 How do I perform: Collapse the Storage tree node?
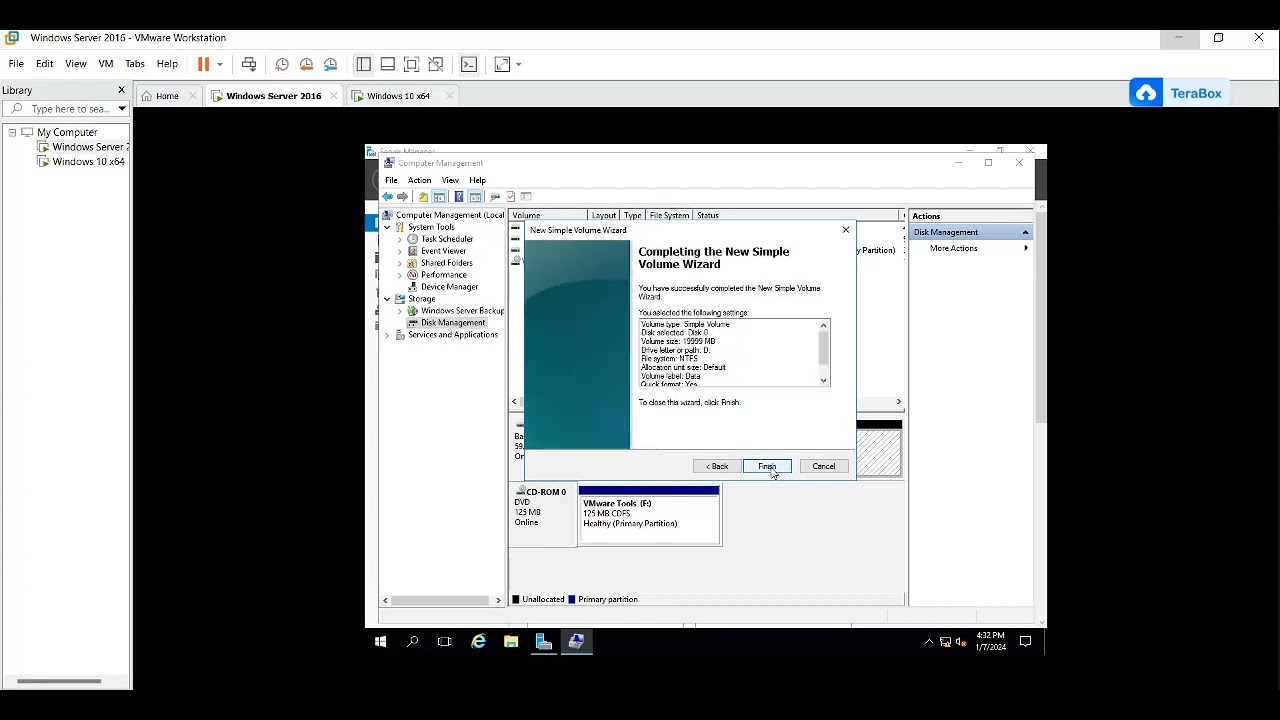tap(387, 299)
